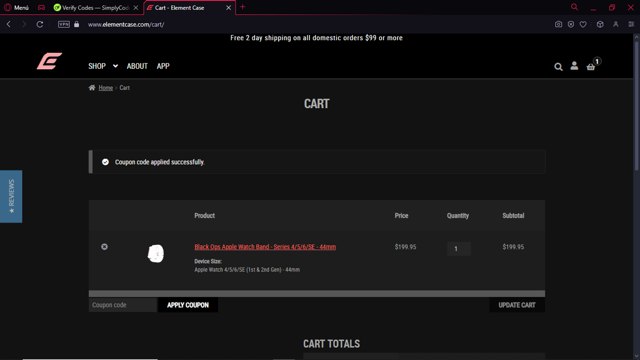Open the Opera Menu button
The height and width of the screenshot is (360, 640).
coord(16,7)
